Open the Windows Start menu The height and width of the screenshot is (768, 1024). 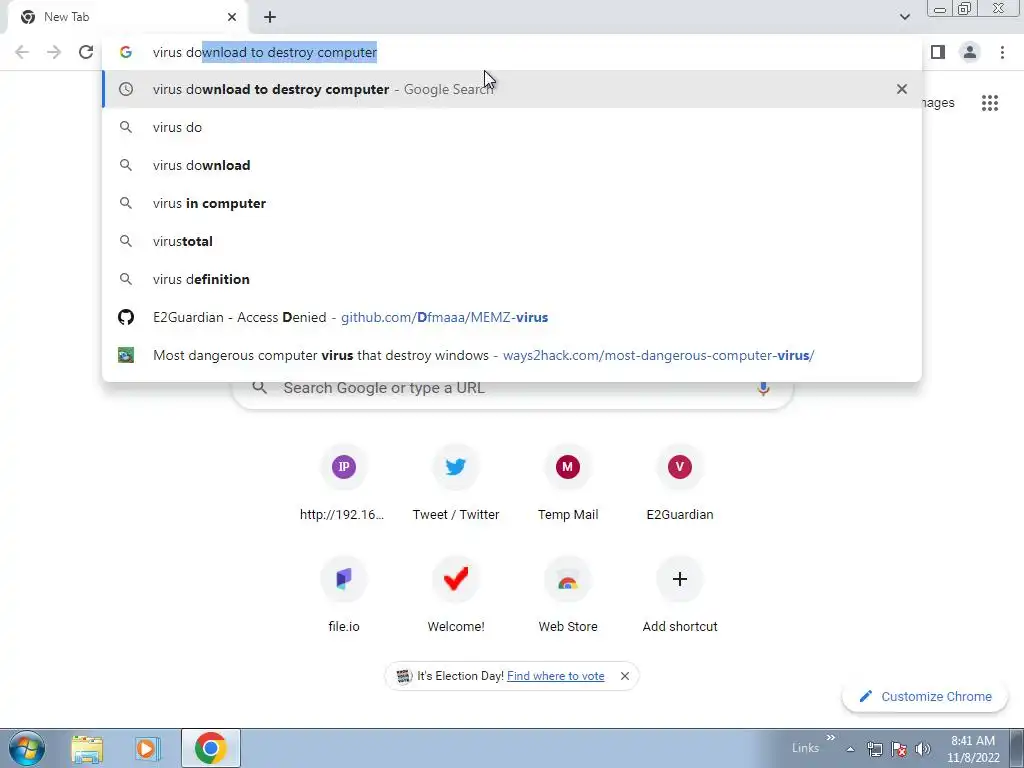[x=26, y=748]
